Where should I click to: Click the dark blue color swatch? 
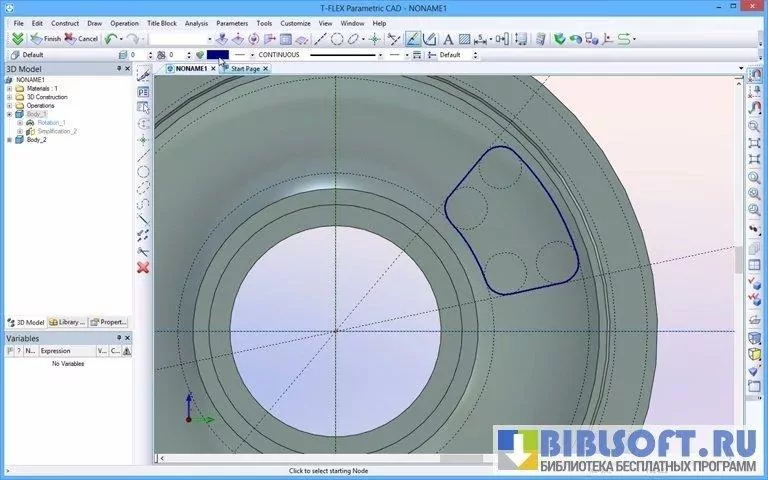click(218, 55)
